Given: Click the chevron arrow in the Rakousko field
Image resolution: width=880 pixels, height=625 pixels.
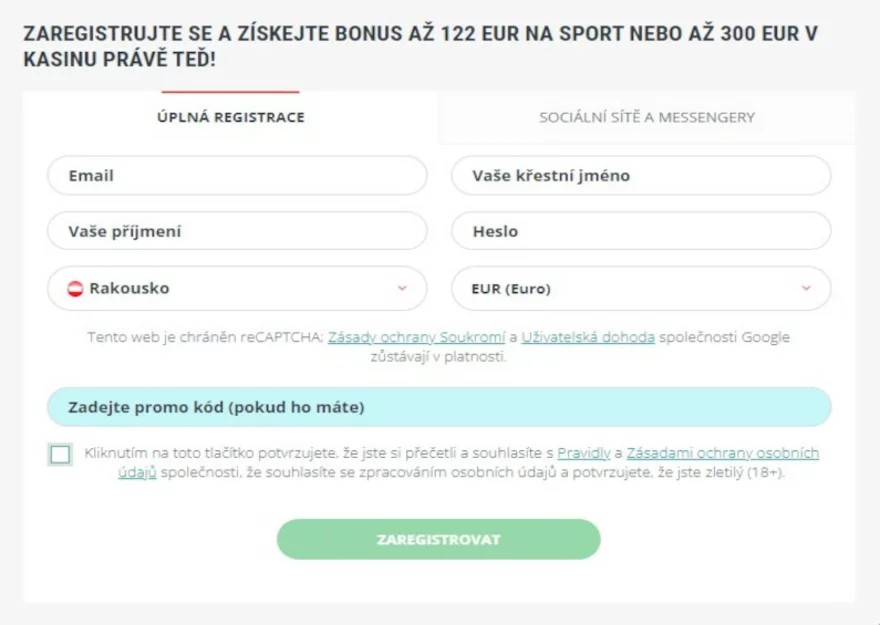Looking at the screenshot, I should (402, 288).
